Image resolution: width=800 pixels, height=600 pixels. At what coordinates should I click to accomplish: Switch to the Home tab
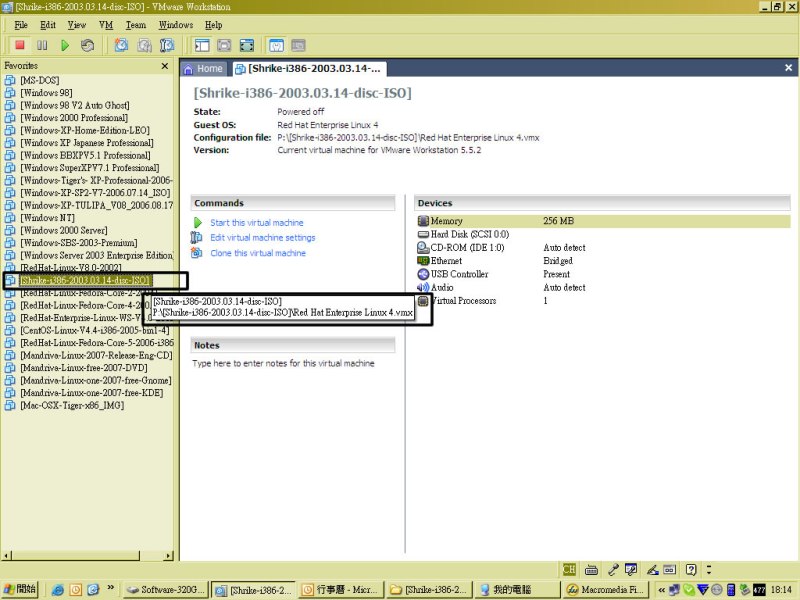(204, 69)
